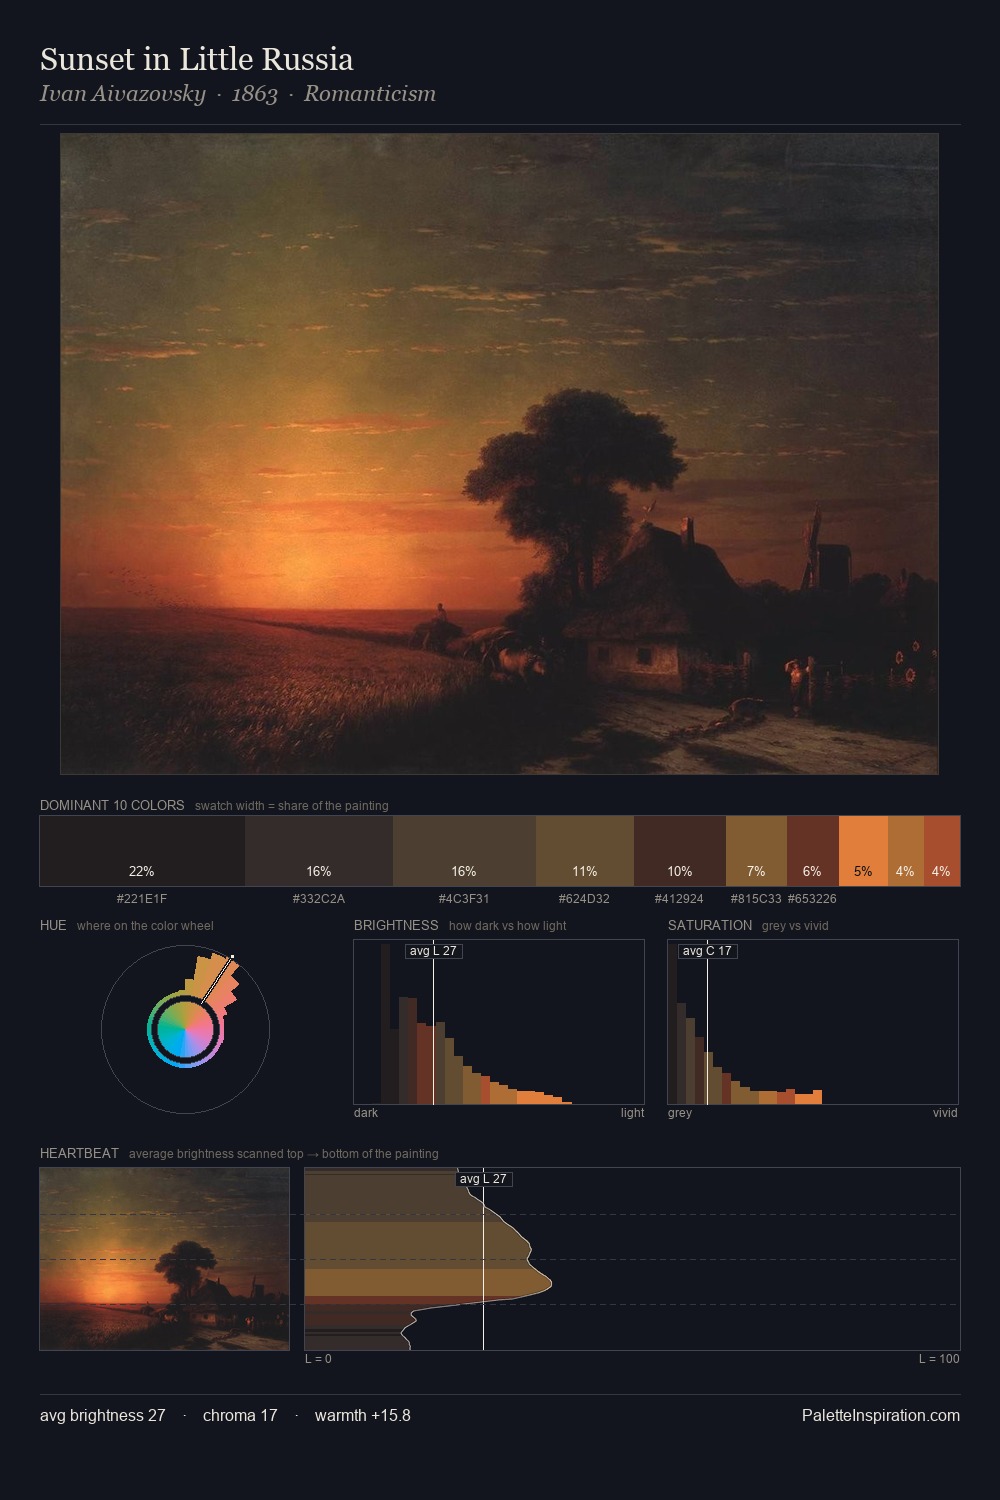The height and width of the screenshot is (1500, 1000).
Task: Click the hex code #815C33
Action: point(756,899)
